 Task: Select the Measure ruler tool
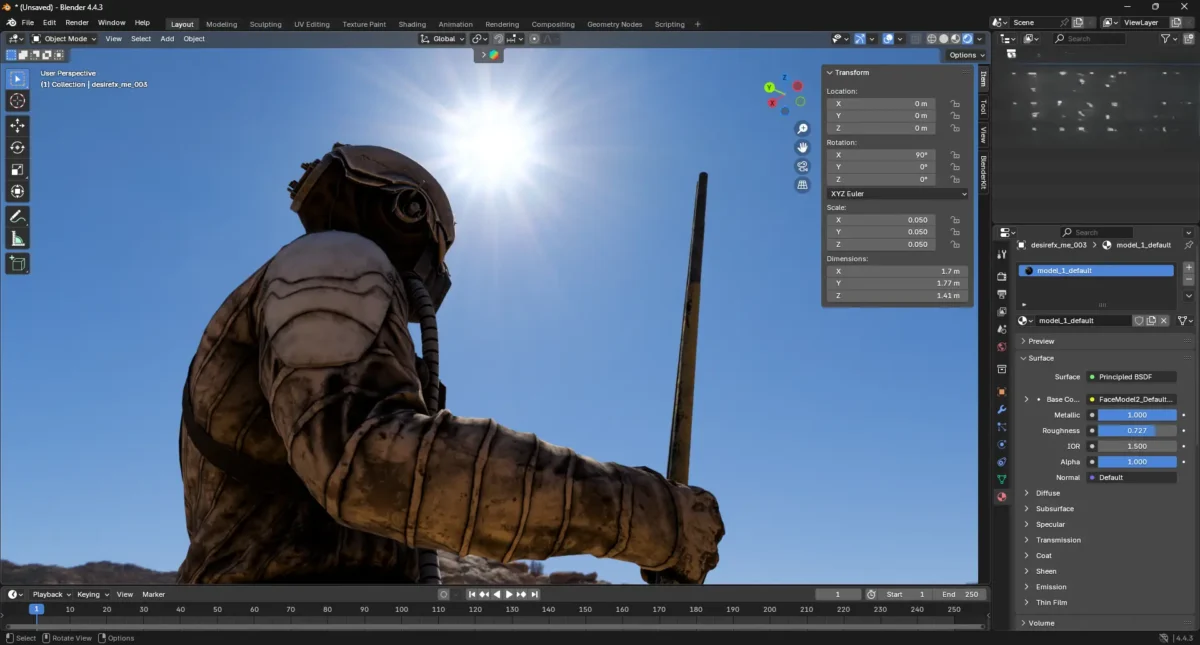[x=18, y=238]
